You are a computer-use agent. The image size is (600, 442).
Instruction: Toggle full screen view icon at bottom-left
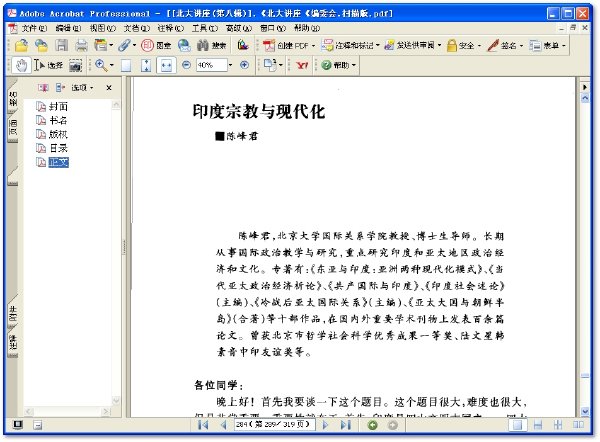18,424
